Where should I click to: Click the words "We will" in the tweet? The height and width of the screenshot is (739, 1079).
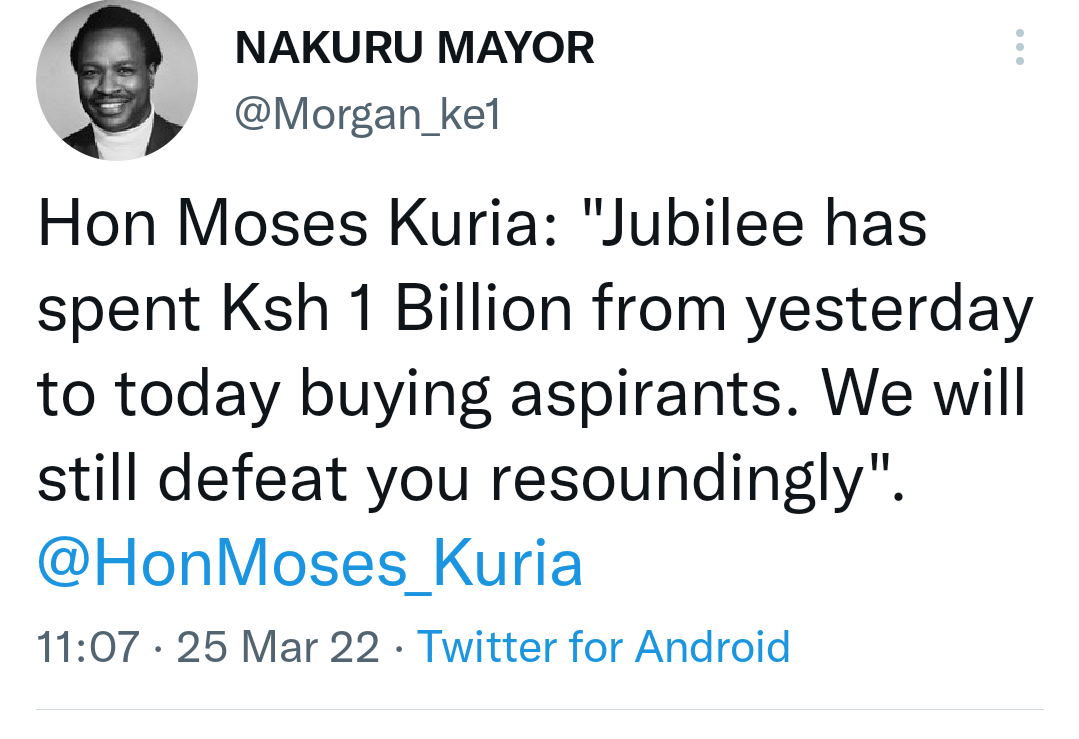pos(923,392)
